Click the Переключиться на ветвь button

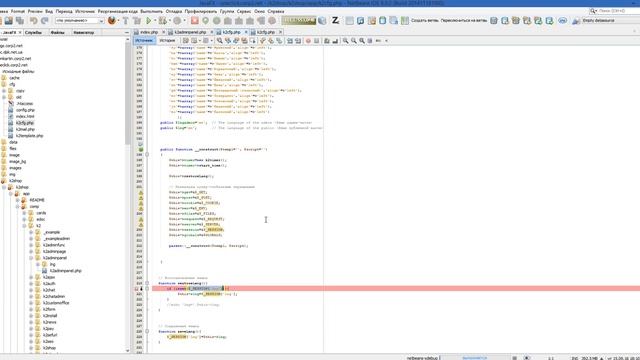tap(464, 20)
